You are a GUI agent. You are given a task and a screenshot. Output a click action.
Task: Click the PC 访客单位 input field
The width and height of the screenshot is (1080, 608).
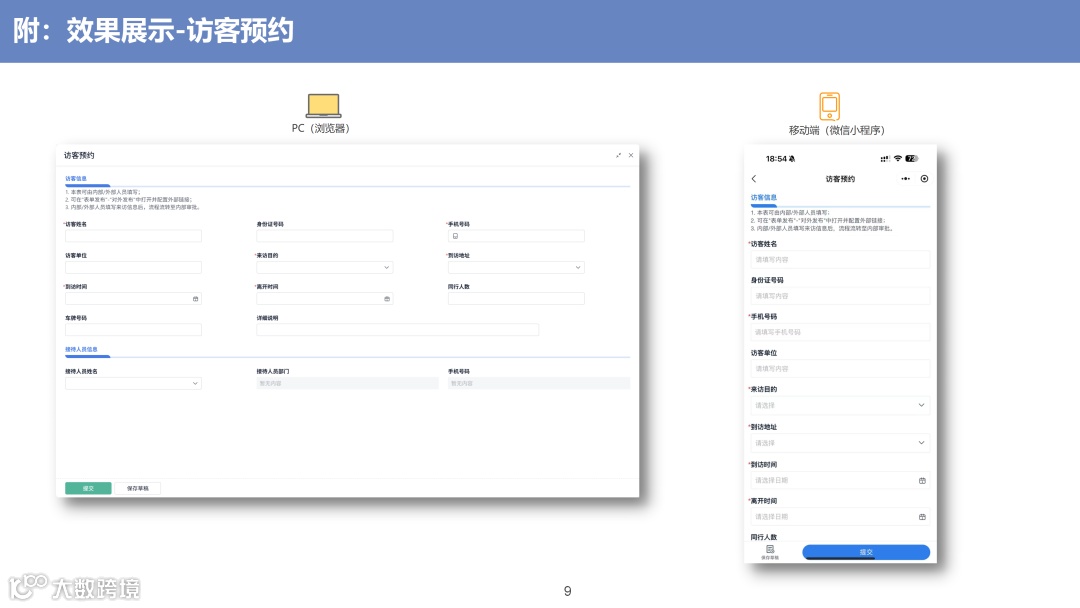click(x=133, y=267)
